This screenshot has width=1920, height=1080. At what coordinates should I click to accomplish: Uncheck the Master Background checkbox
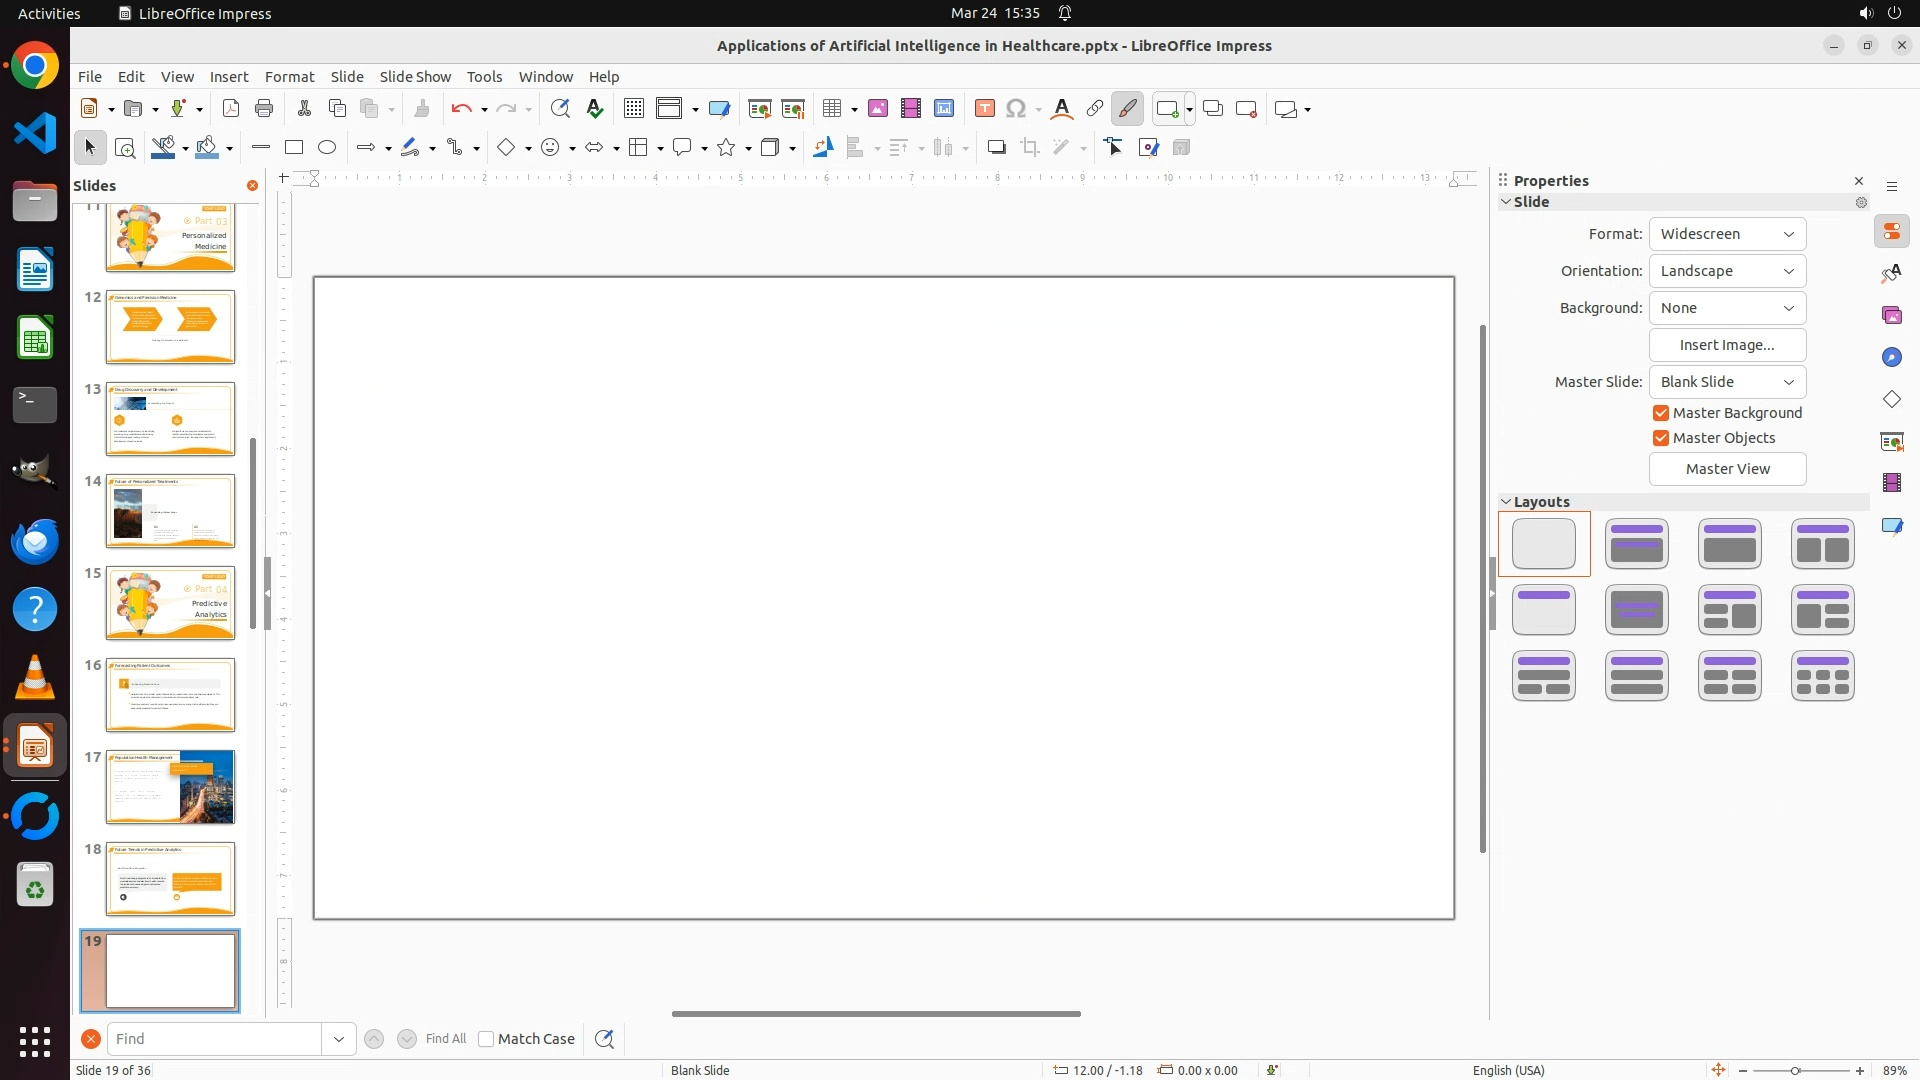(1661, 413)
